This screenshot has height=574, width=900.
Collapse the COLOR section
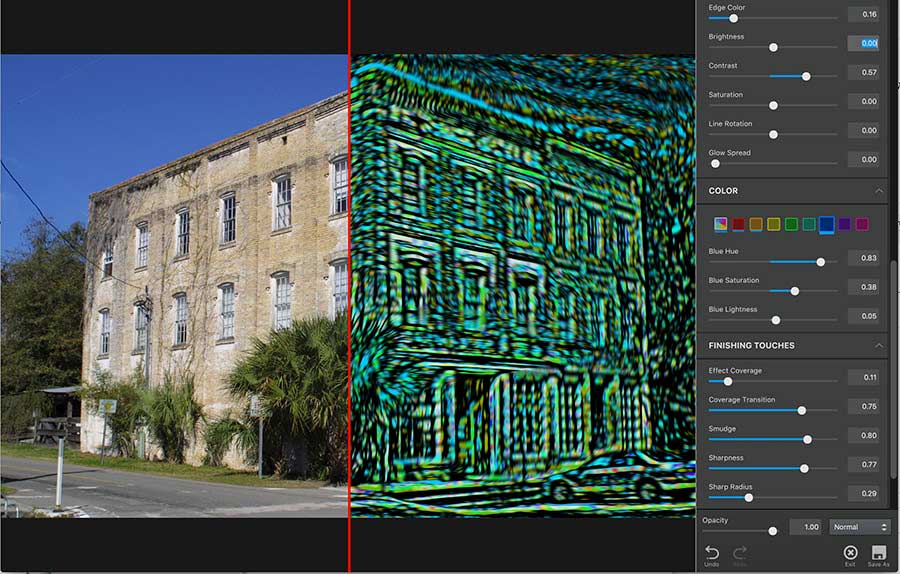click(879, 191)
